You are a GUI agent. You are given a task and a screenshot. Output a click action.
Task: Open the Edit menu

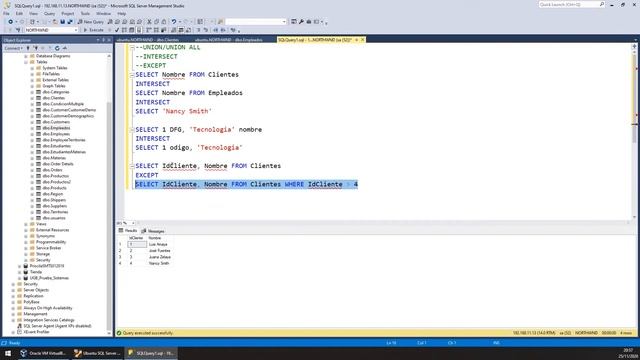[19, 13]
